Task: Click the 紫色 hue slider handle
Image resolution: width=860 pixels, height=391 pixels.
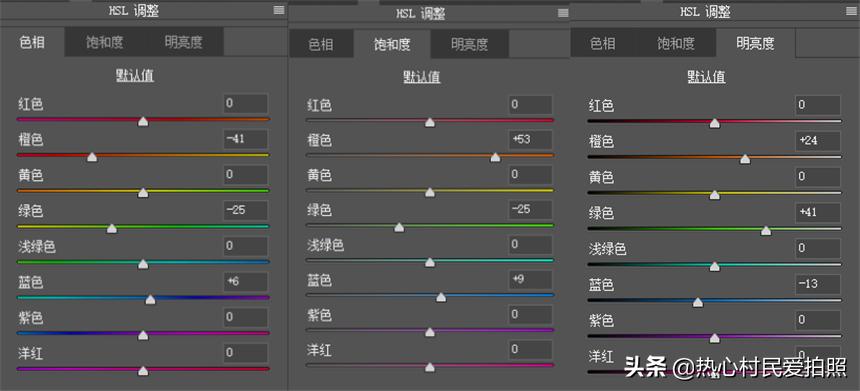Action: click(x=143, y=335)
